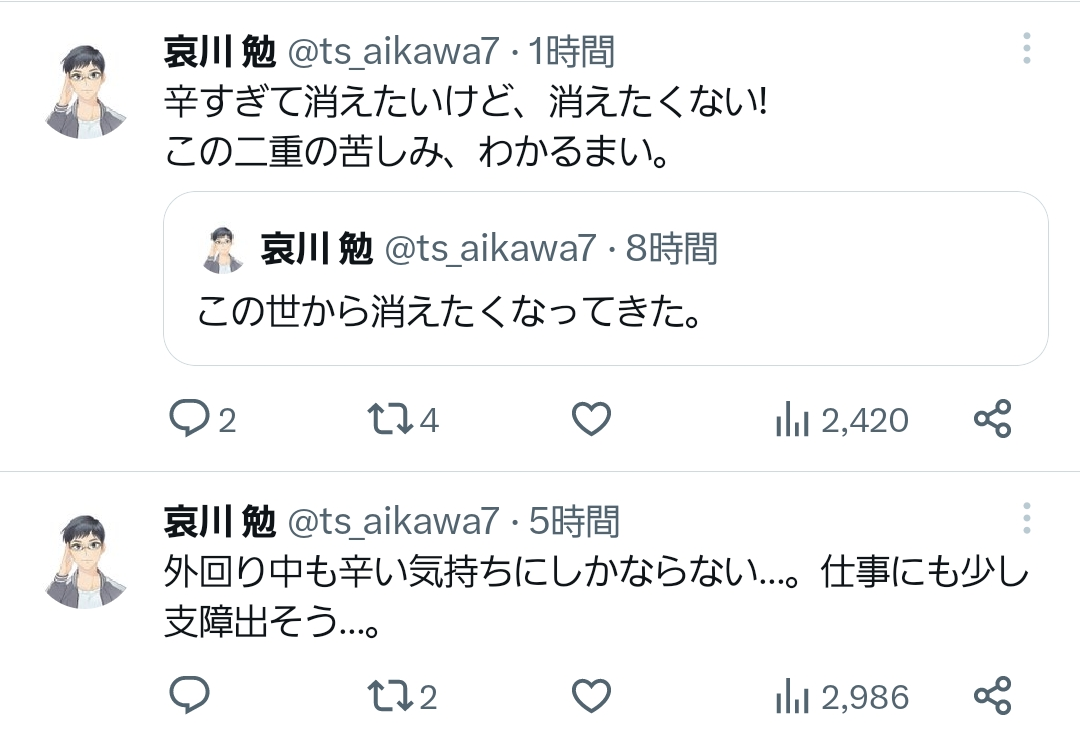Open more options on the 1時間 tweet

click(x=1026, y=48)
